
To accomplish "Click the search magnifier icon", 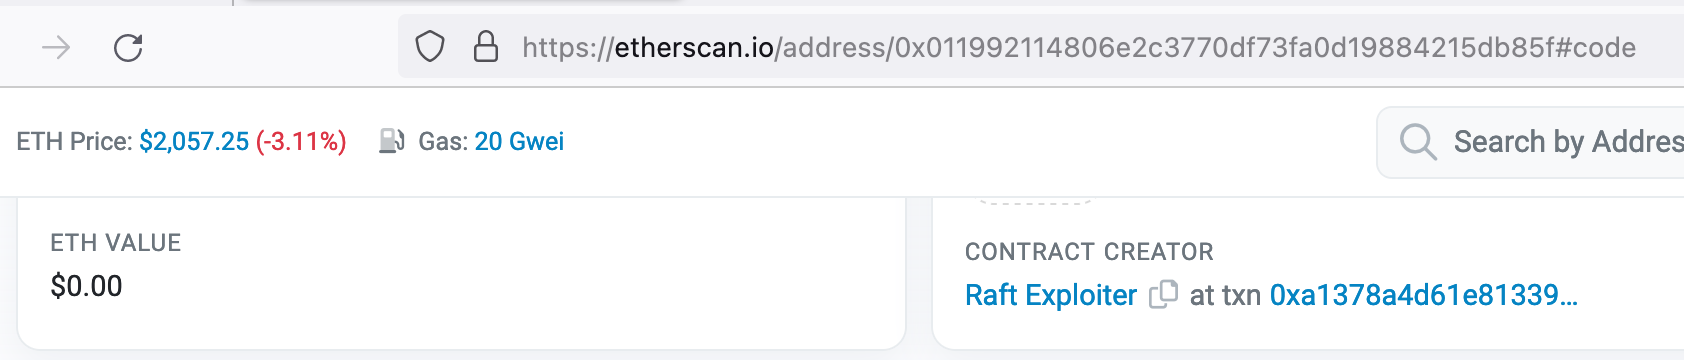I will point(1418,142).
